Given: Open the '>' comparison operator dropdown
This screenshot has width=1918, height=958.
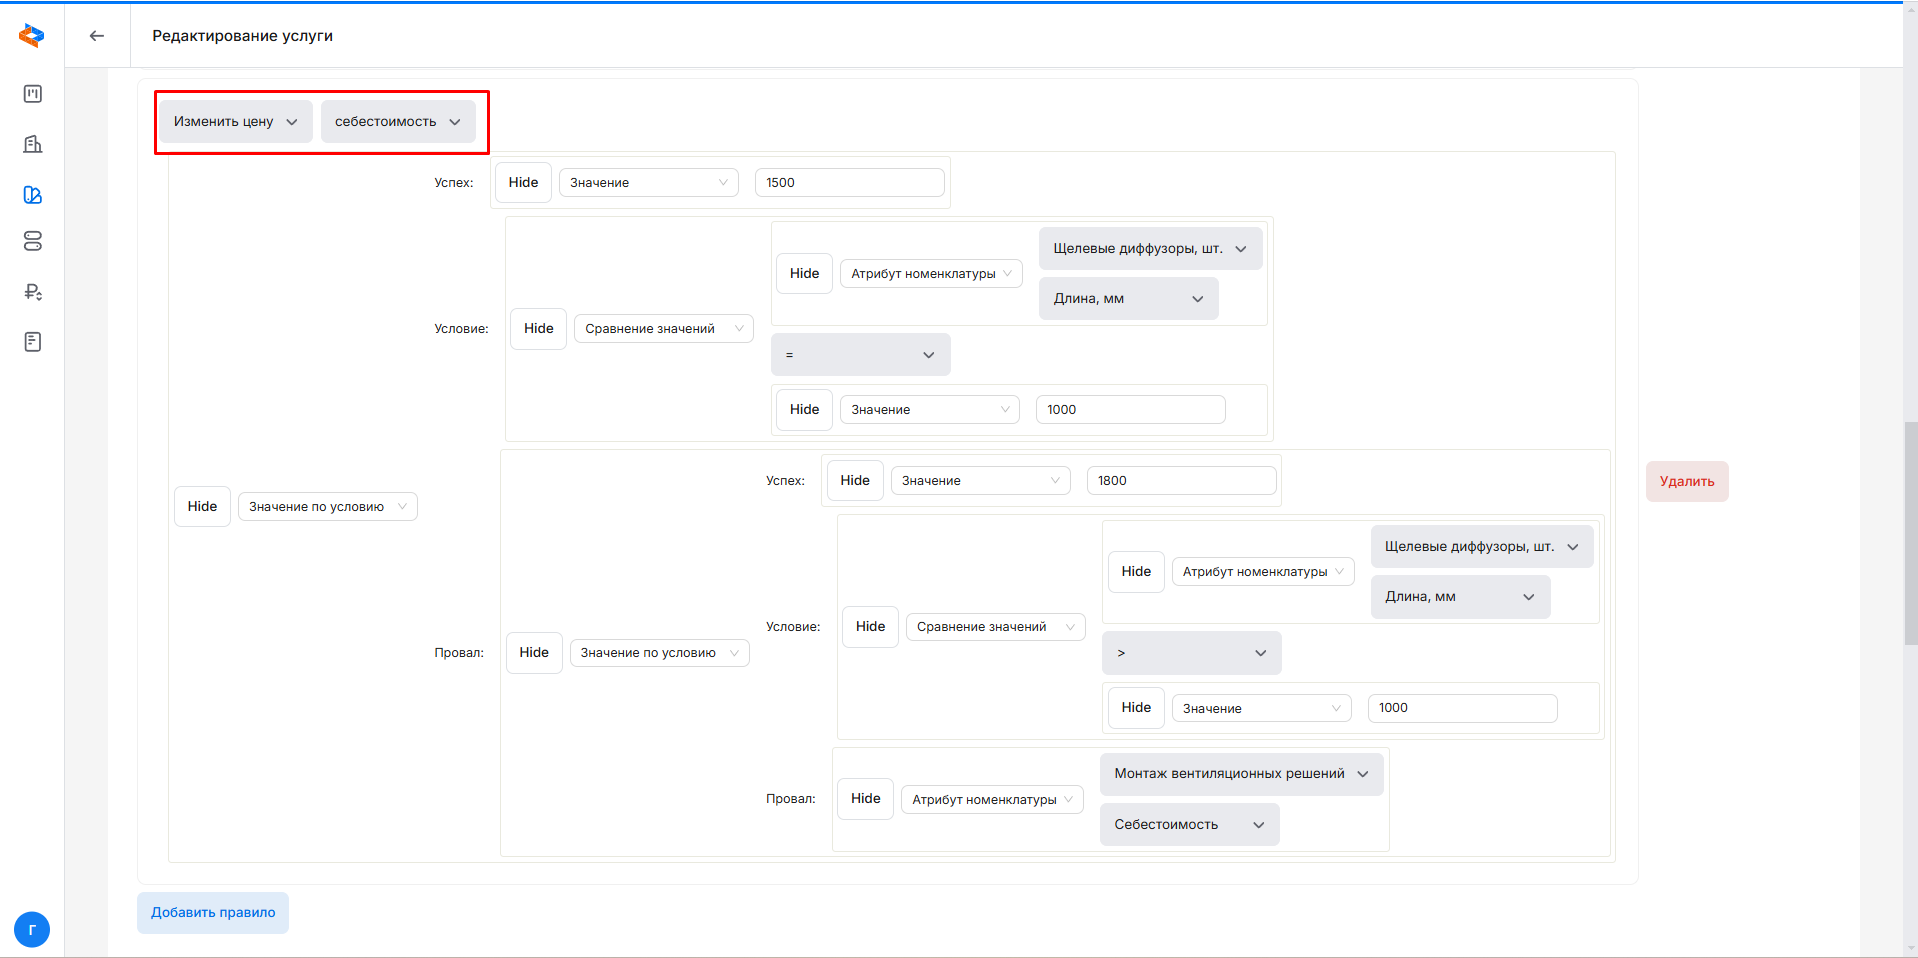Looking at the screenshot, I should point(1191,653).
